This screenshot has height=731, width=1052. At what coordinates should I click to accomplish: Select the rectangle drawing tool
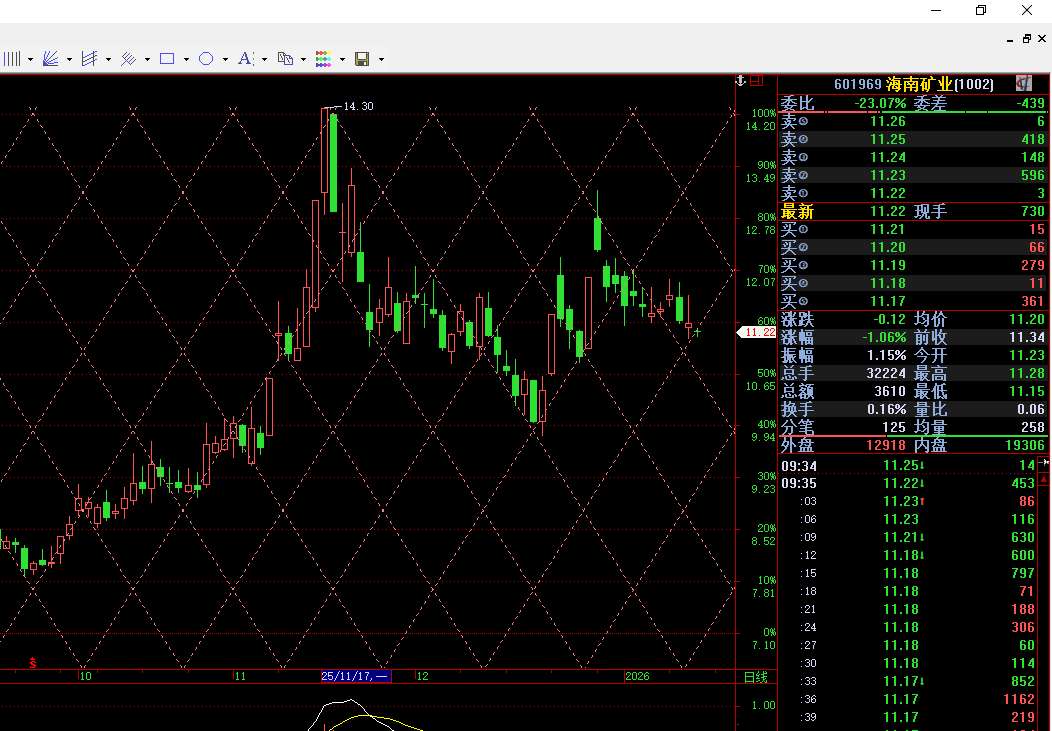167,59
